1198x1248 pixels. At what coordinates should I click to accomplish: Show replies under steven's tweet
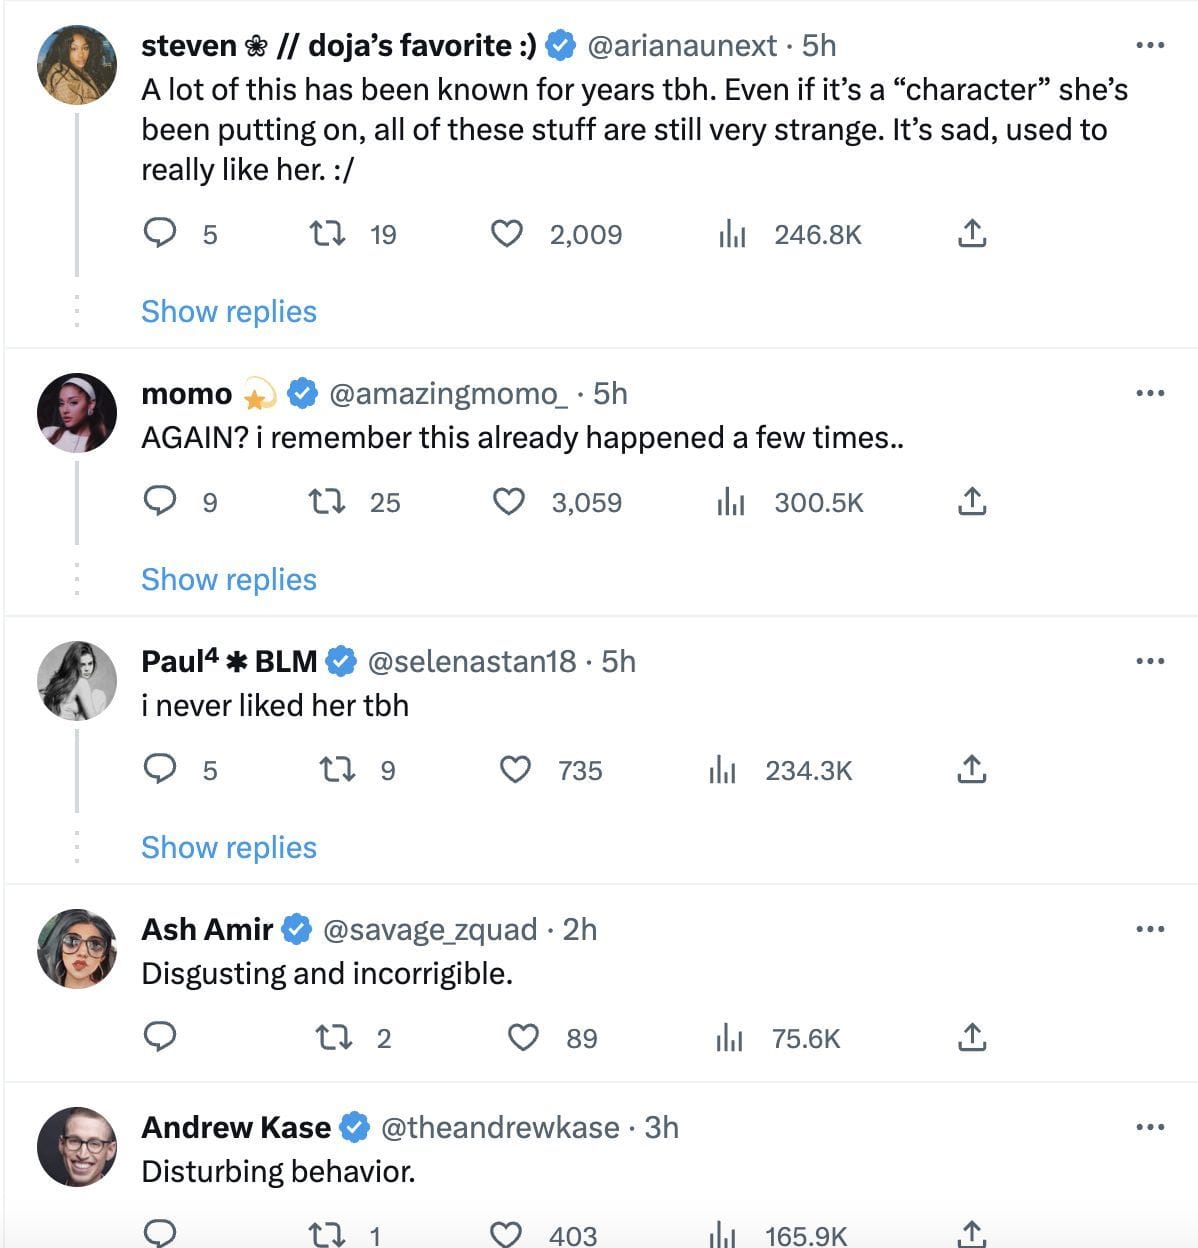[x=228, y=311]
